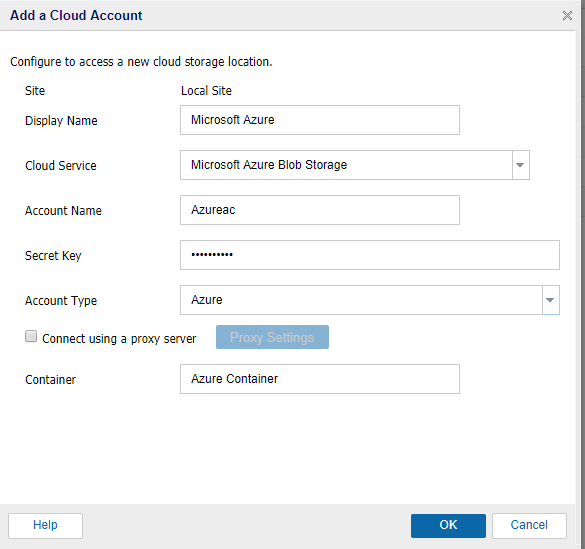The width and height of the screenshot is (585, 549).
Task: Click into the Secret Key password field
Action: [370, 255]
